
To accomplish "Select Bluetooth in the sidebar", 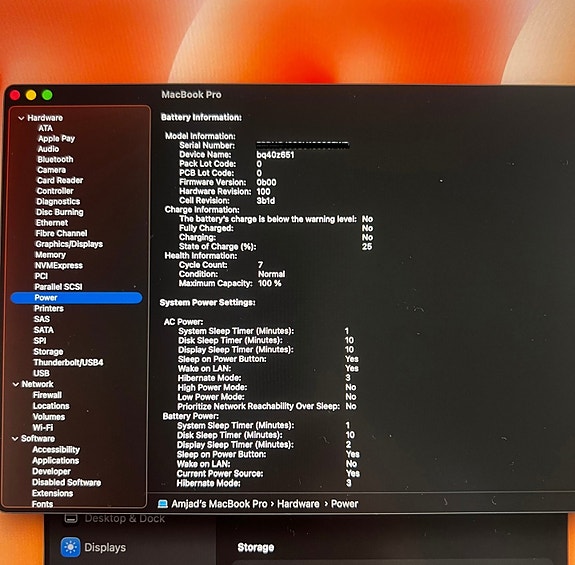I will pos(55,159).
